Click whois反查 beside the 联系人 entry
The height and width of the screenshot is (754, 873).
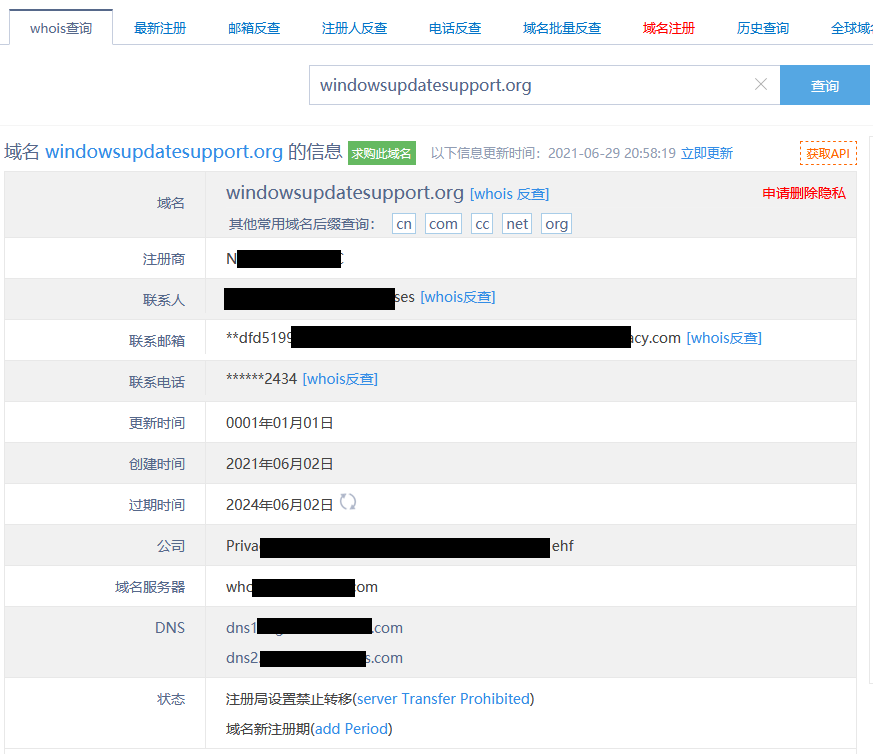[x=458, y=297]
